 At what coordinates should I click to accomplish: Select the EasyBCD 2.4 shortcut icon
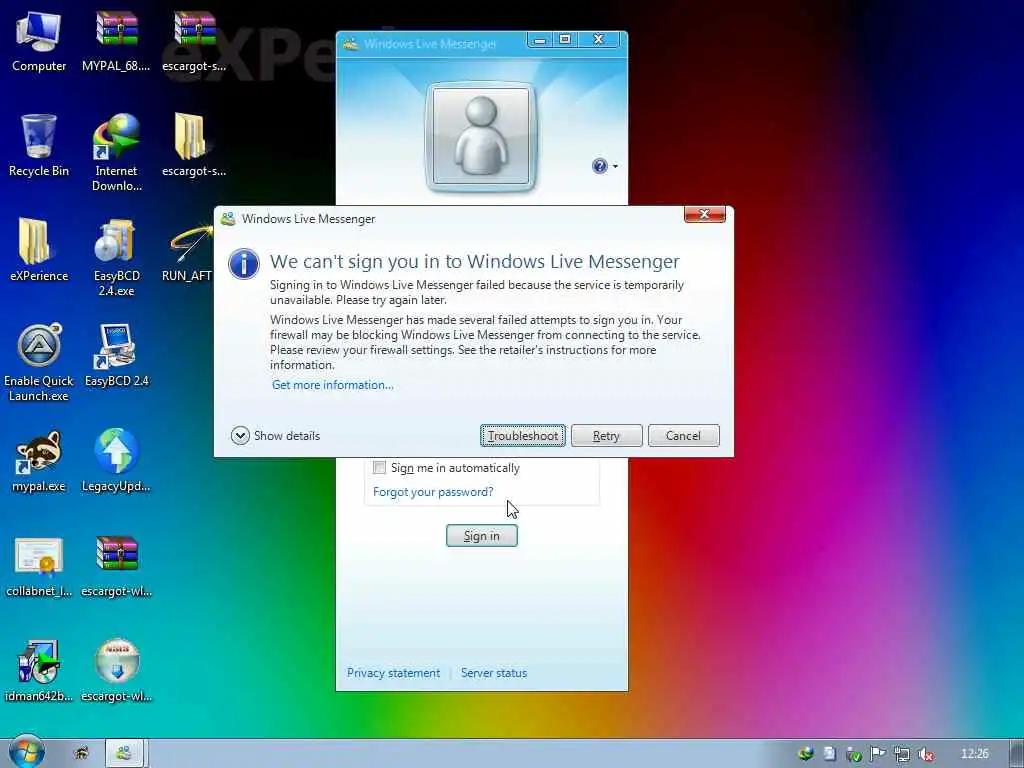116,356
